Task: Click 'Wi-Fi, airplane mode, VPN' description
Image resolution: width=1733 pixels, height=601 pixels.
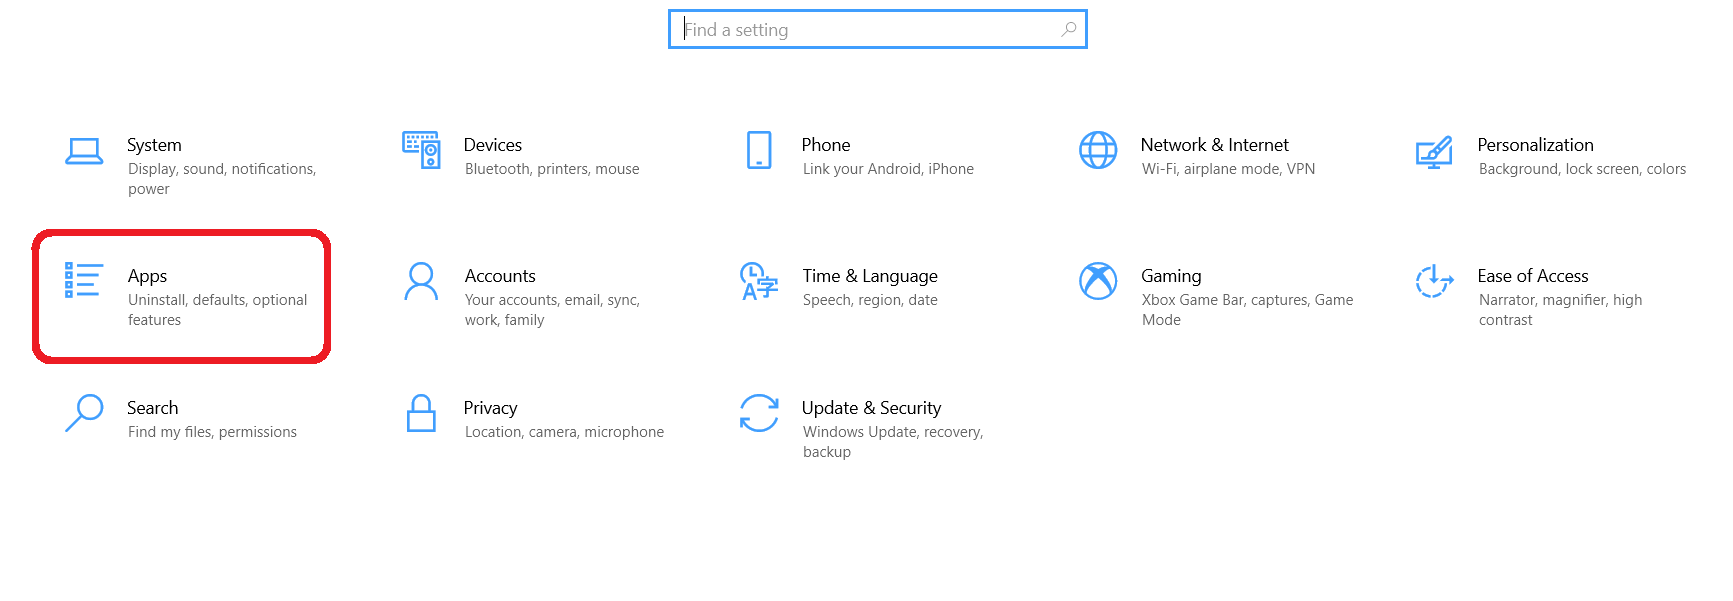Action: (1228, 169)
